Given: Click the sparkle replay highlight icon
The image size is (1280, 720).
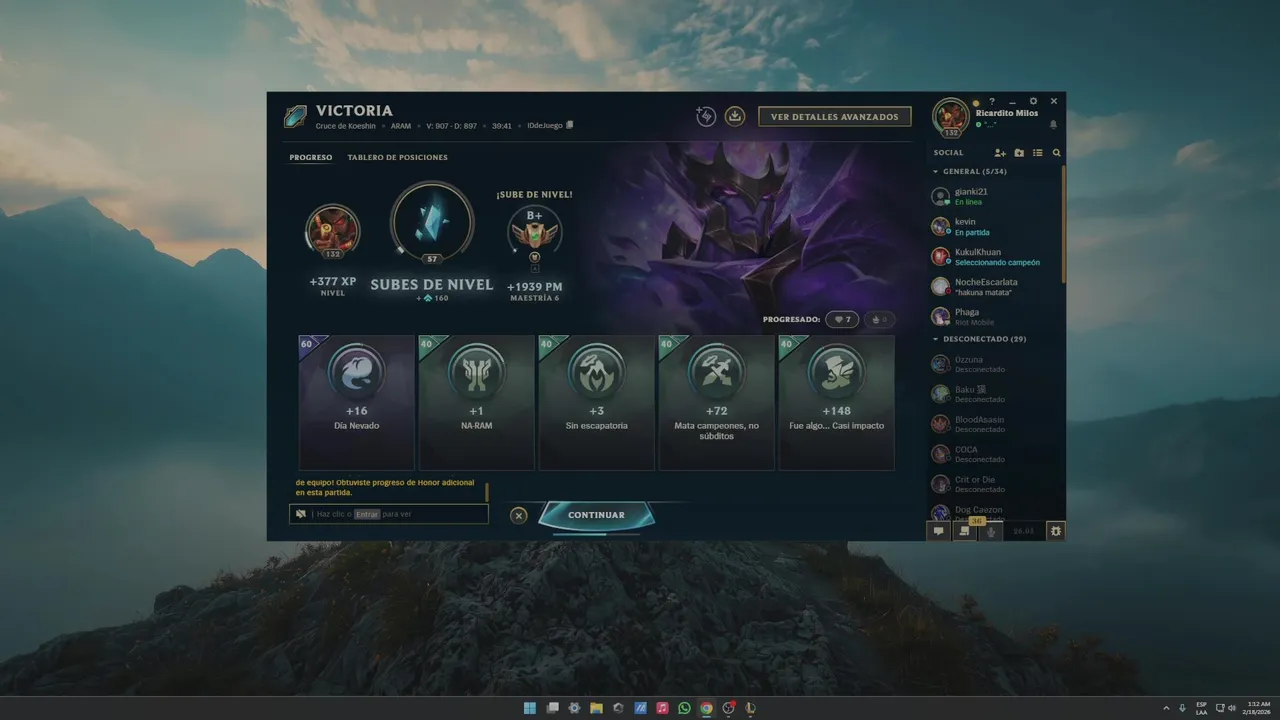Looking at the screenshot, I should coord(706,116).
